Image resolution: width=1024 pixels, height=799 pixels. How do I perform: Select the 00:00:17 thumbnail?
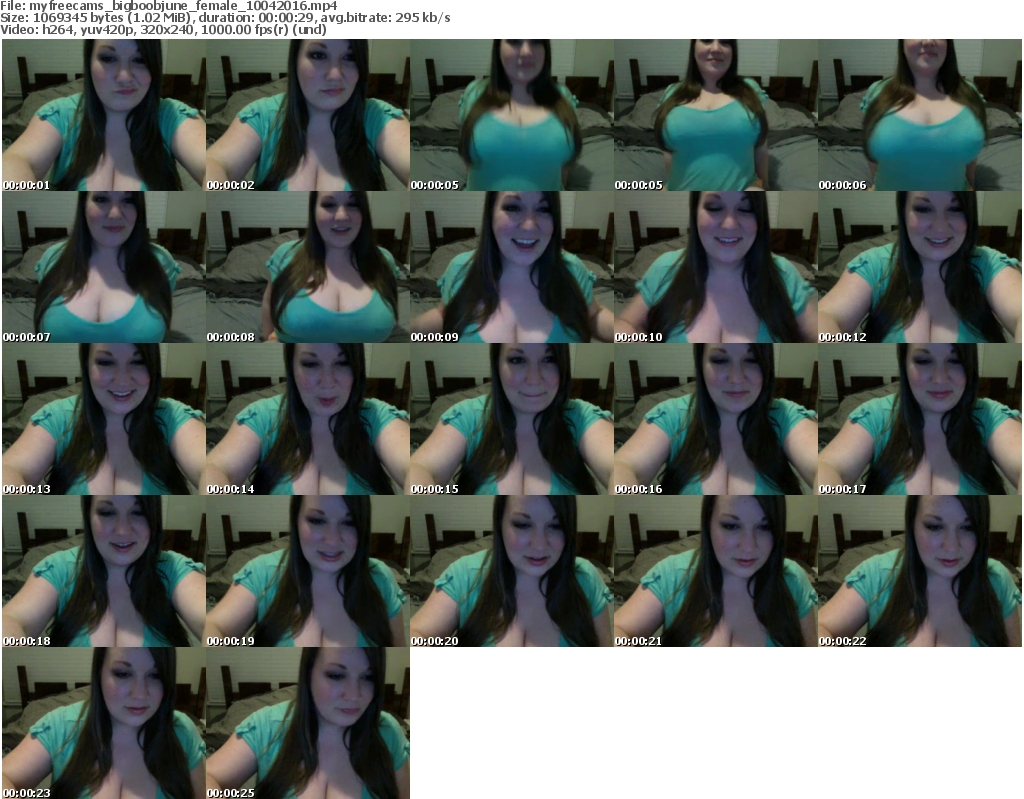pyautogui.click(x=919, y=419)
